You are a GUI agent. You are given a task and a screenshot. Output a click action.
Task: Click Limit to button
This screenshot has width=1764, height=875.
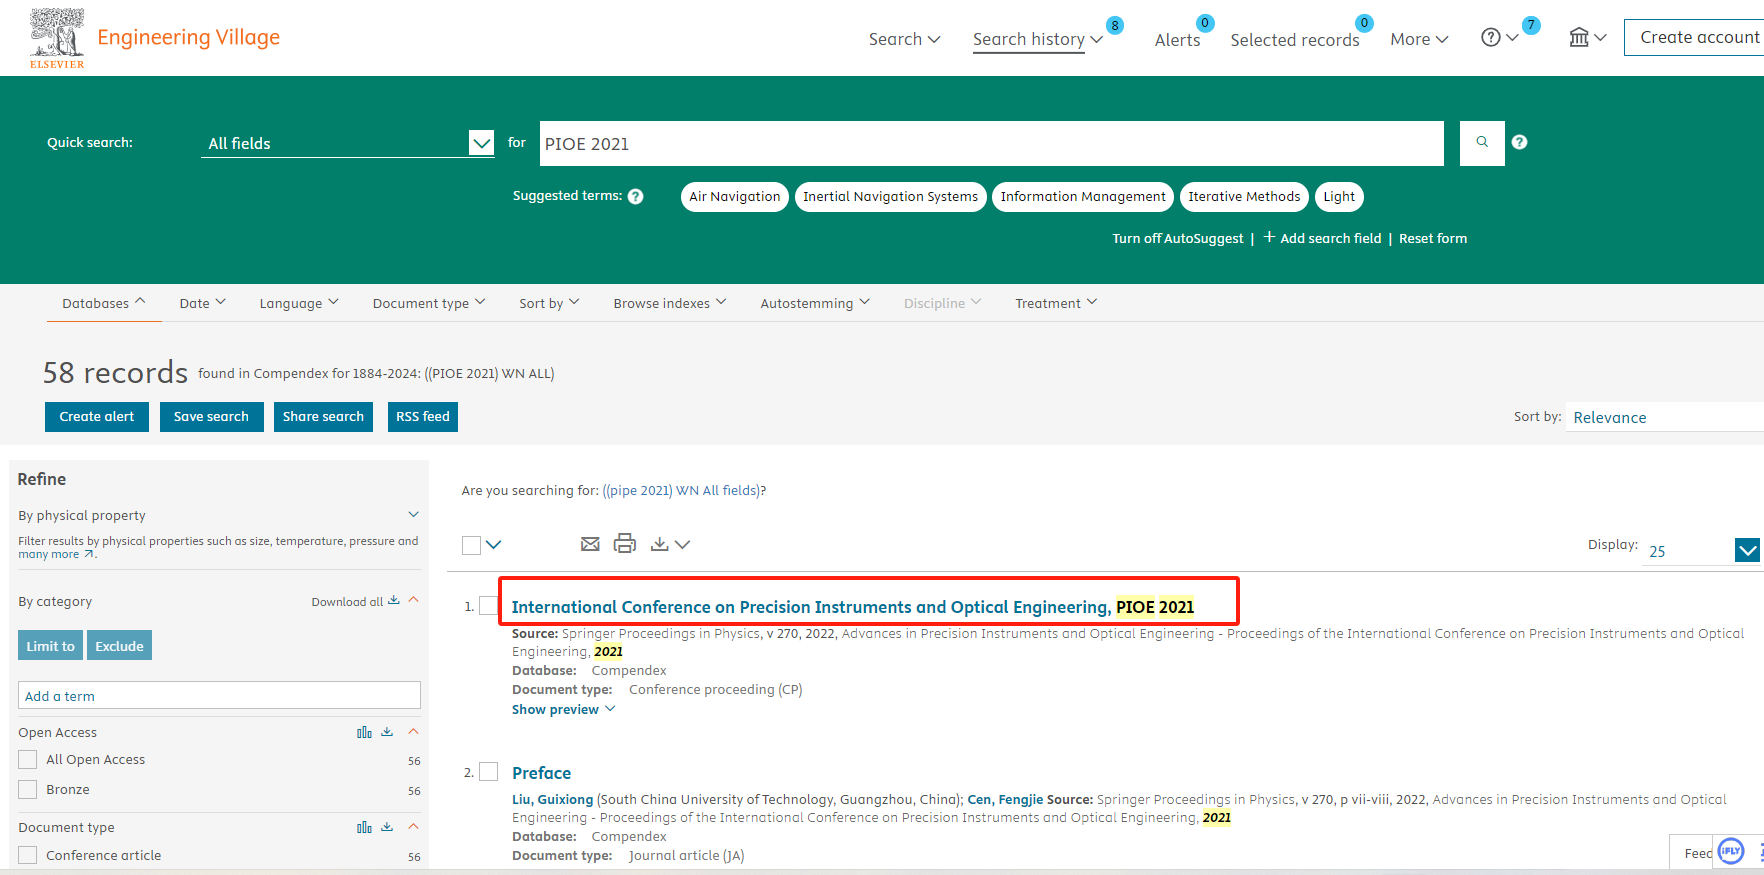click(x=51, y=646)
